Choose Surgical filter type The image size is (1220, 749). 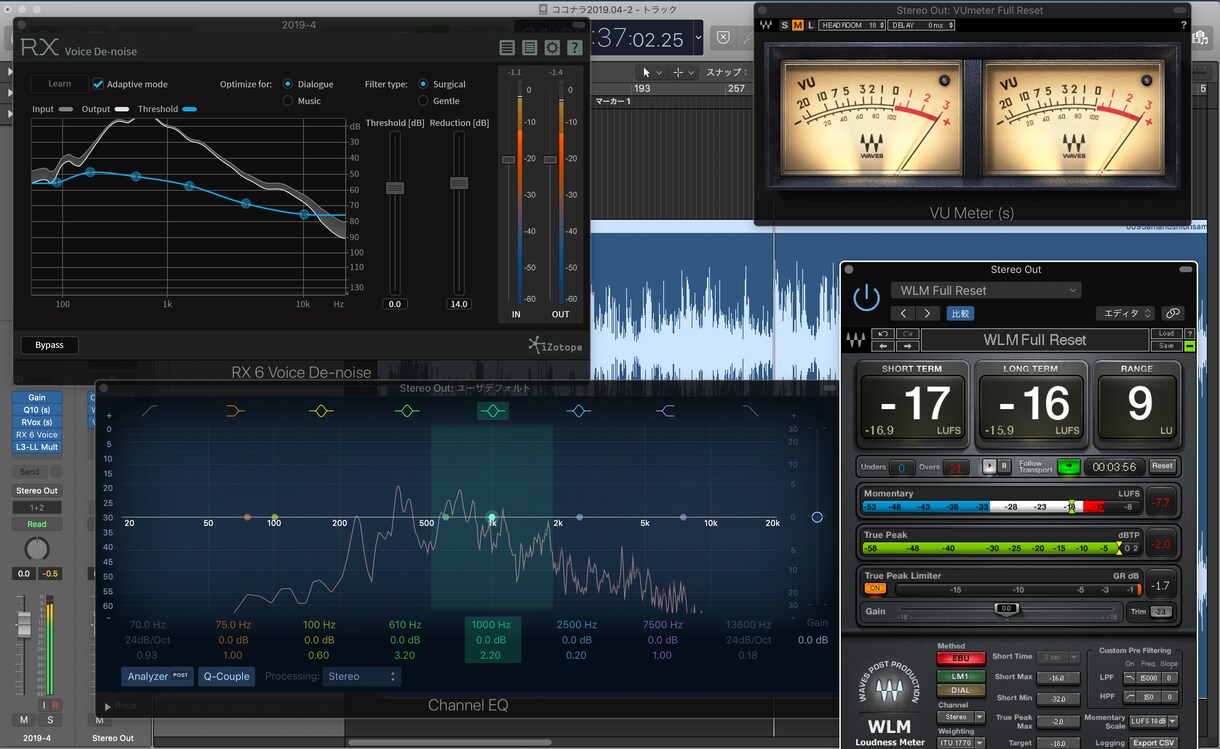pos(424,84)
